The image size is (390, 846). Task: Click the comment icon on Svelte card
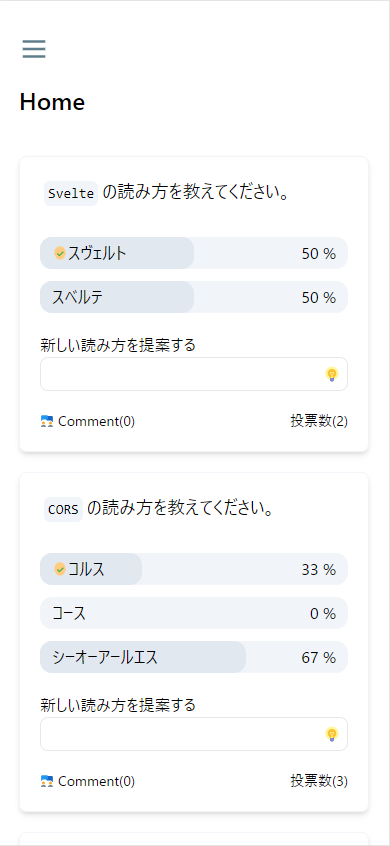47,421
